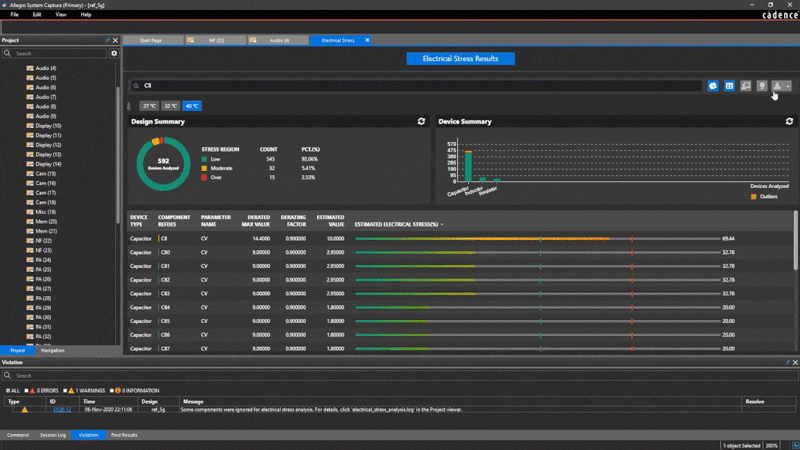Refresh the Design Summary panel
The height and width of the screenshot is (450, 800).
tap(421, 121)
